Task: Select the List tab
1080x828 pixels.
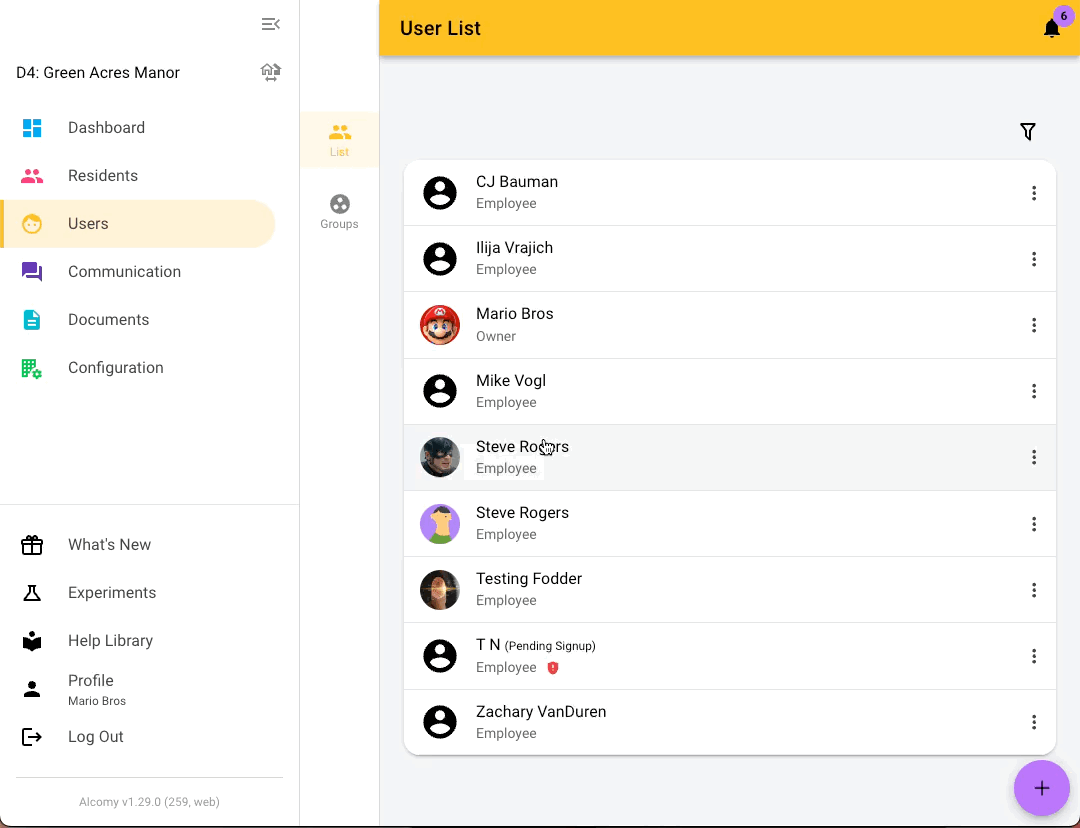Action: [x=339, y=140]
